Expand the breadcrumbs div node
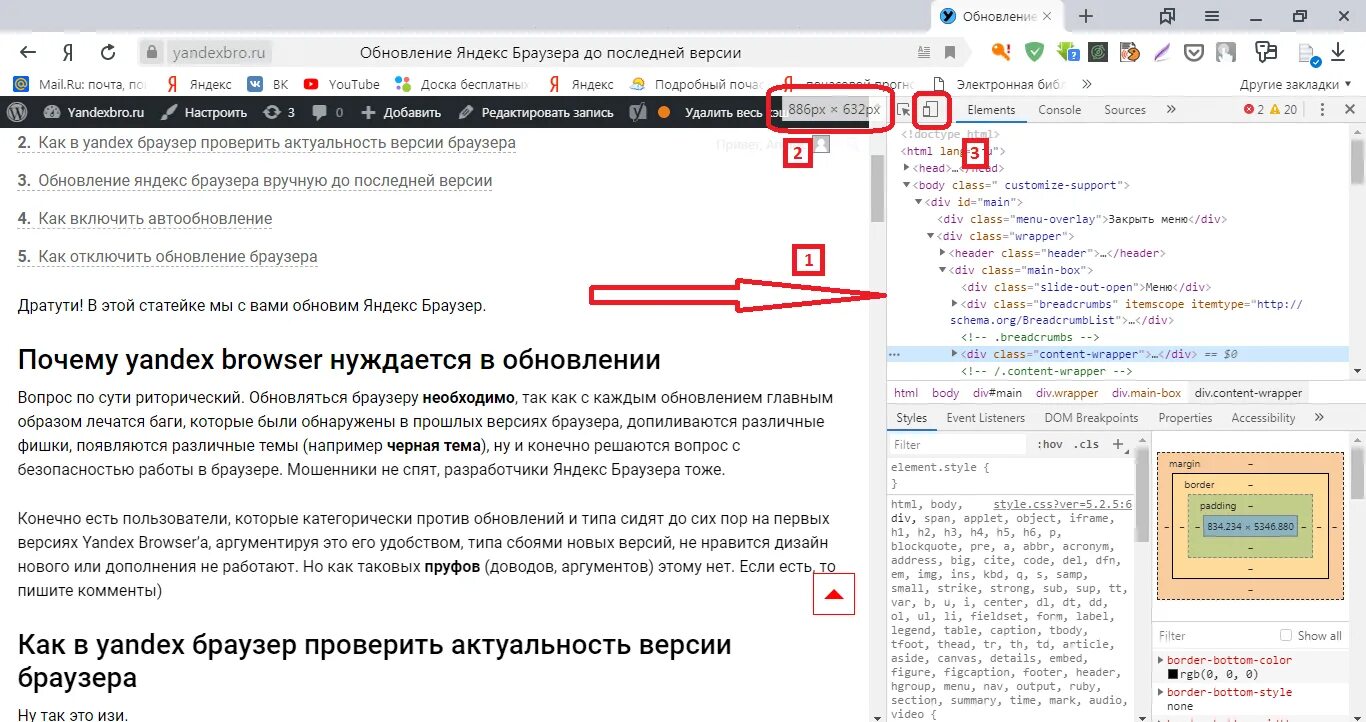1366x722 pixels. [954, 304]
